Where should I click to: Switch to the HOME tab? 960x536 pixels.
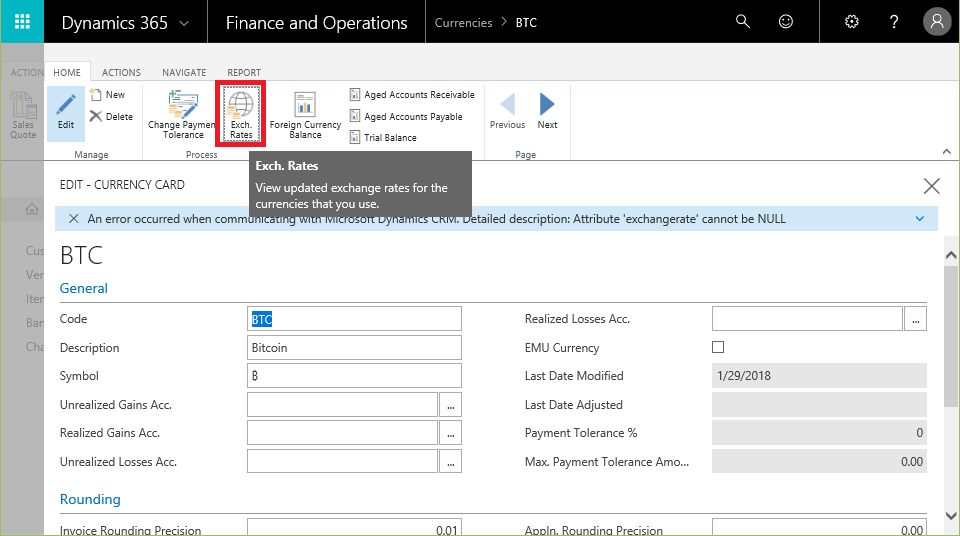67,72
